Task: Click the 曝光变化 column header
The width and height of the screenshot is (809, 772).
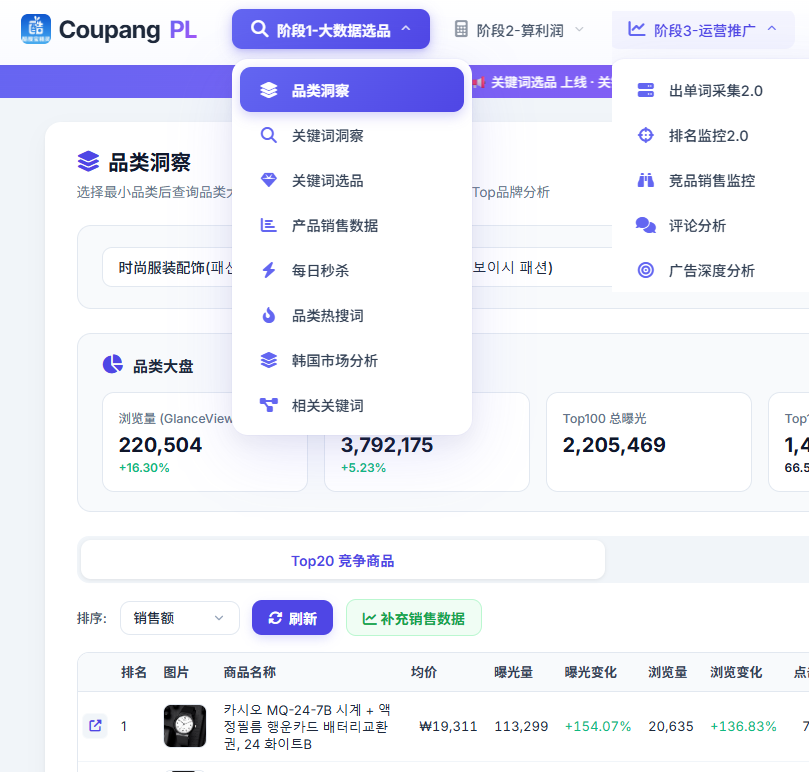Action: pos(590,672)
